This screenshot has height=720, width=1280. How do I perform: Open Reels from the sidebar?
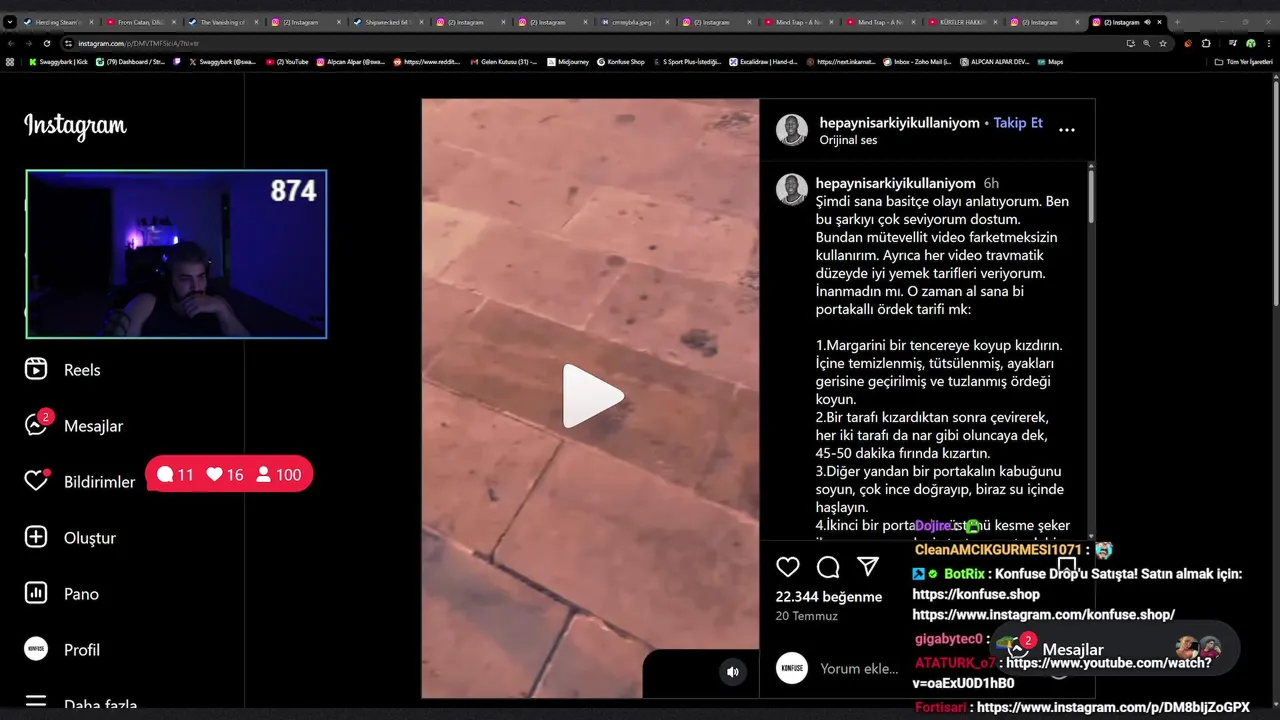(x=62, y=370)
